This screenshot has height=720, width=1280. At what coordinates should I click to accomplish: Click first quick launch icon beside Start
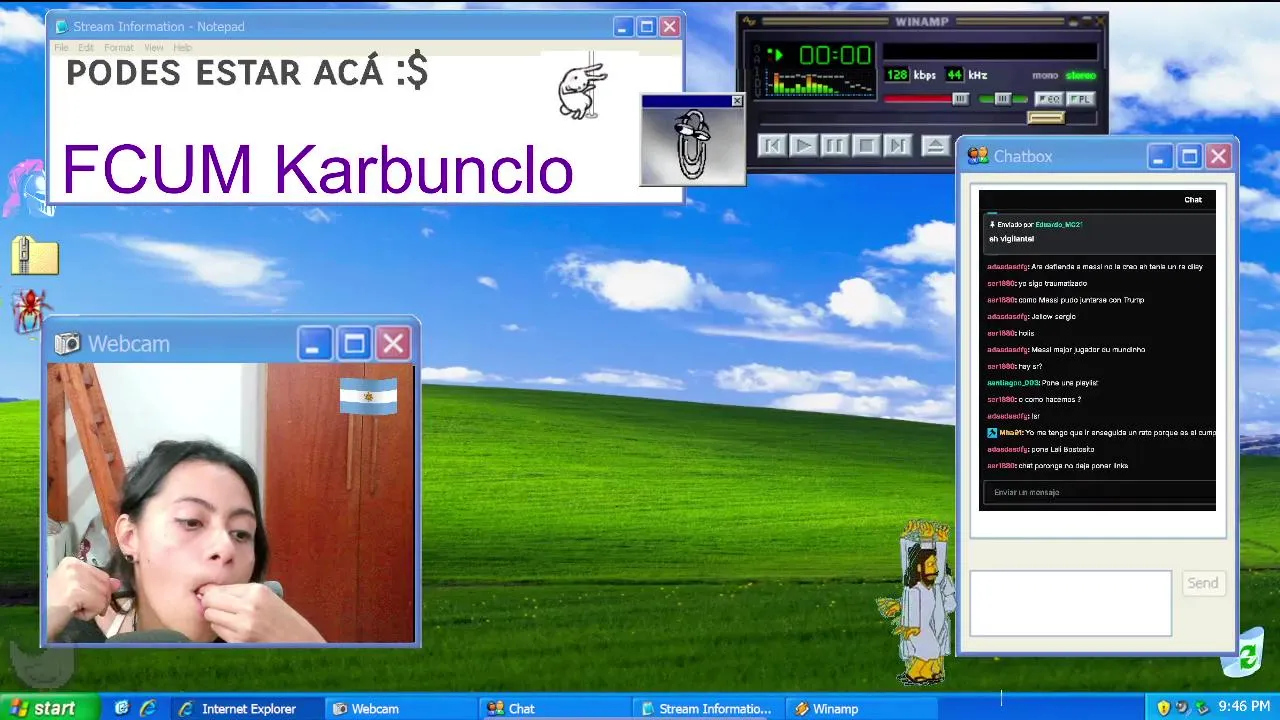tap(122, 708)
